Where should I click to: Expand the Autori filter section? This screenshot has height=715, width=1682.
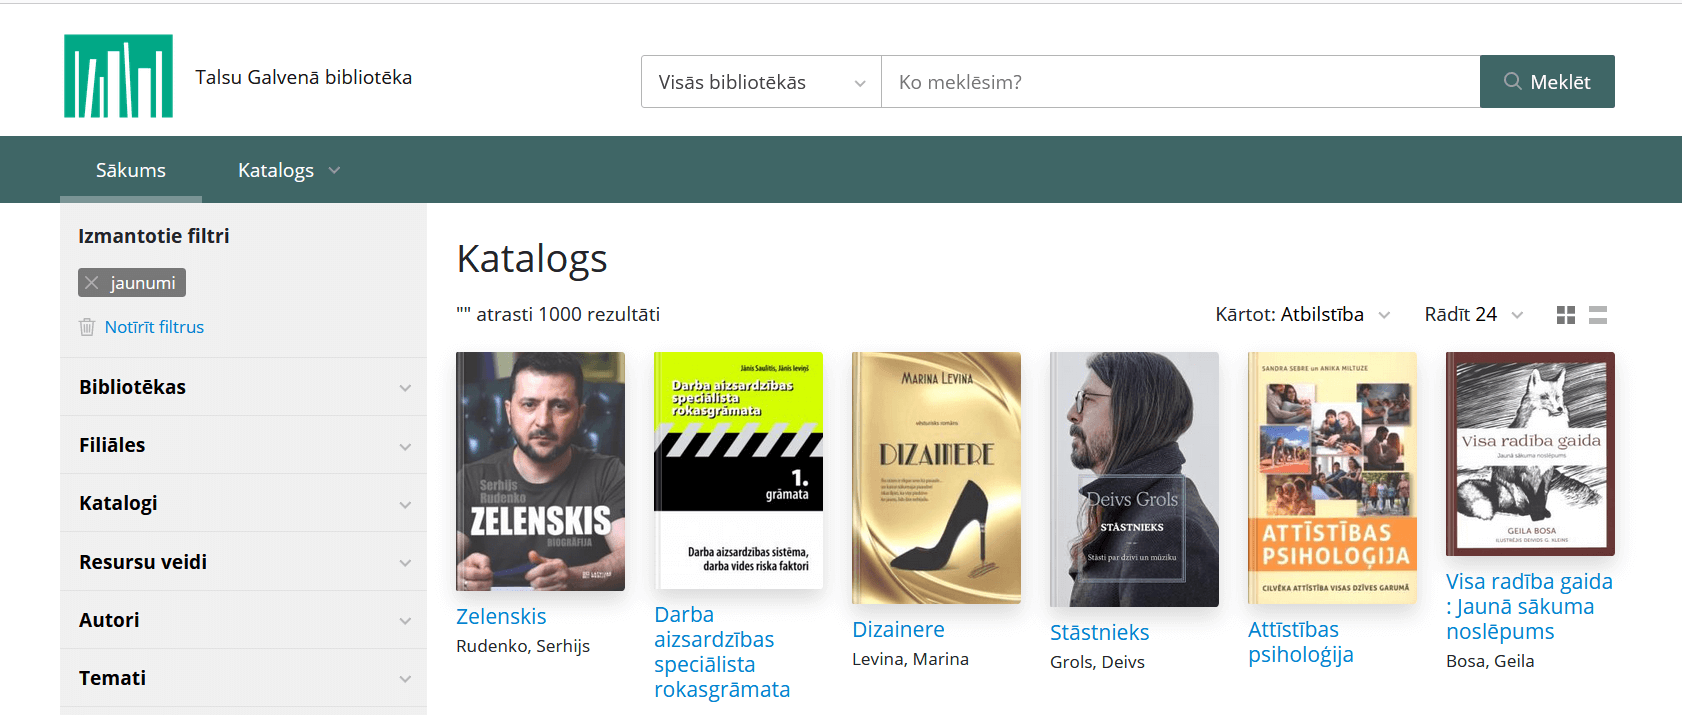[243, 620]
